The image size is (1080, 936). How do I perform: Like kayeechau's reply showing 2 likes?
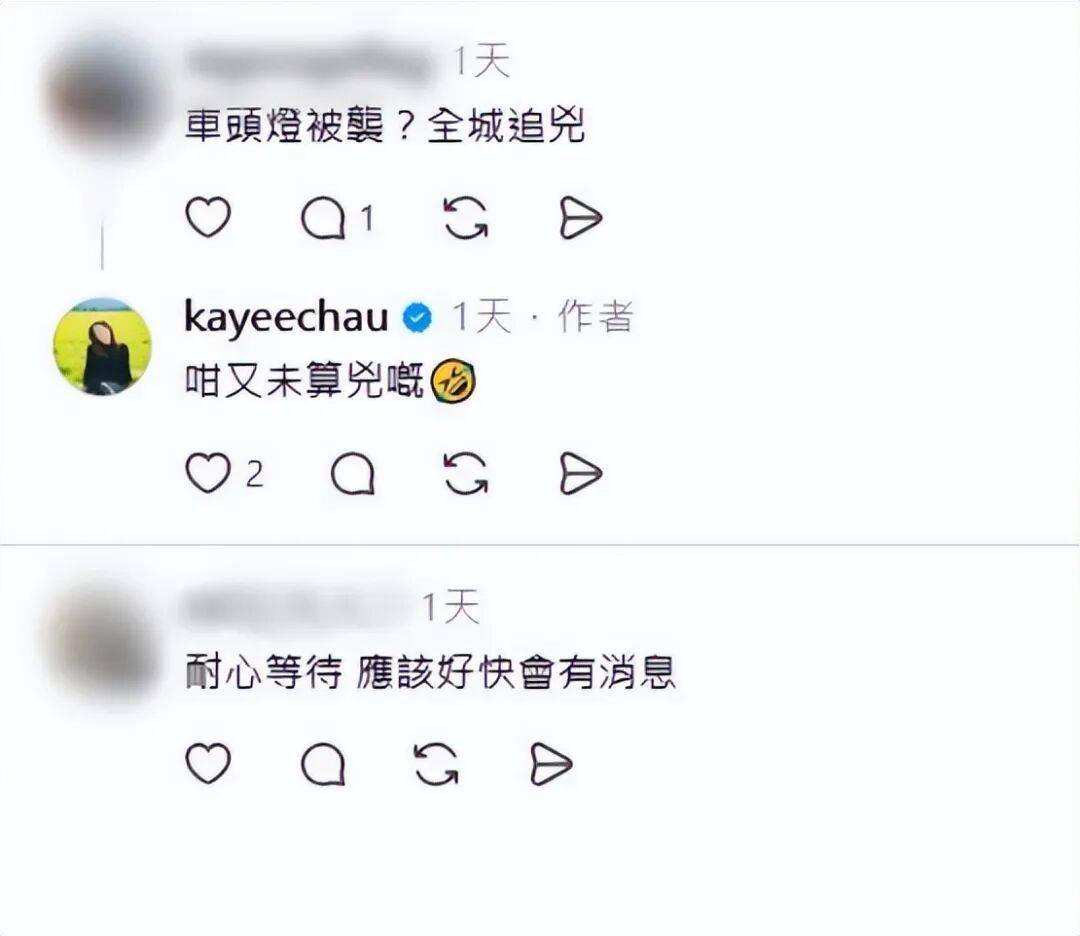(x=208, y=473)
